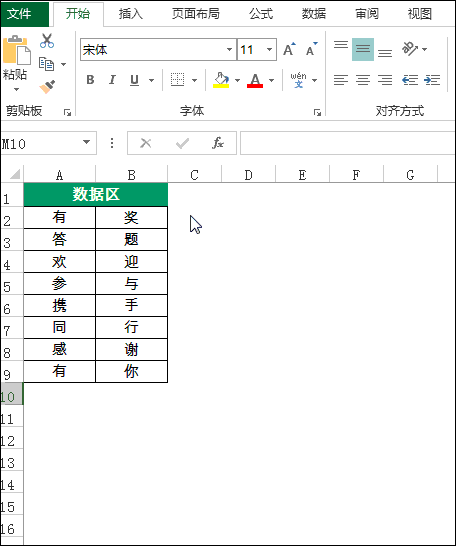Open the phonetic guide dropdown arrow
This screenshot has width=456, height=546.
tap(314, 80)
